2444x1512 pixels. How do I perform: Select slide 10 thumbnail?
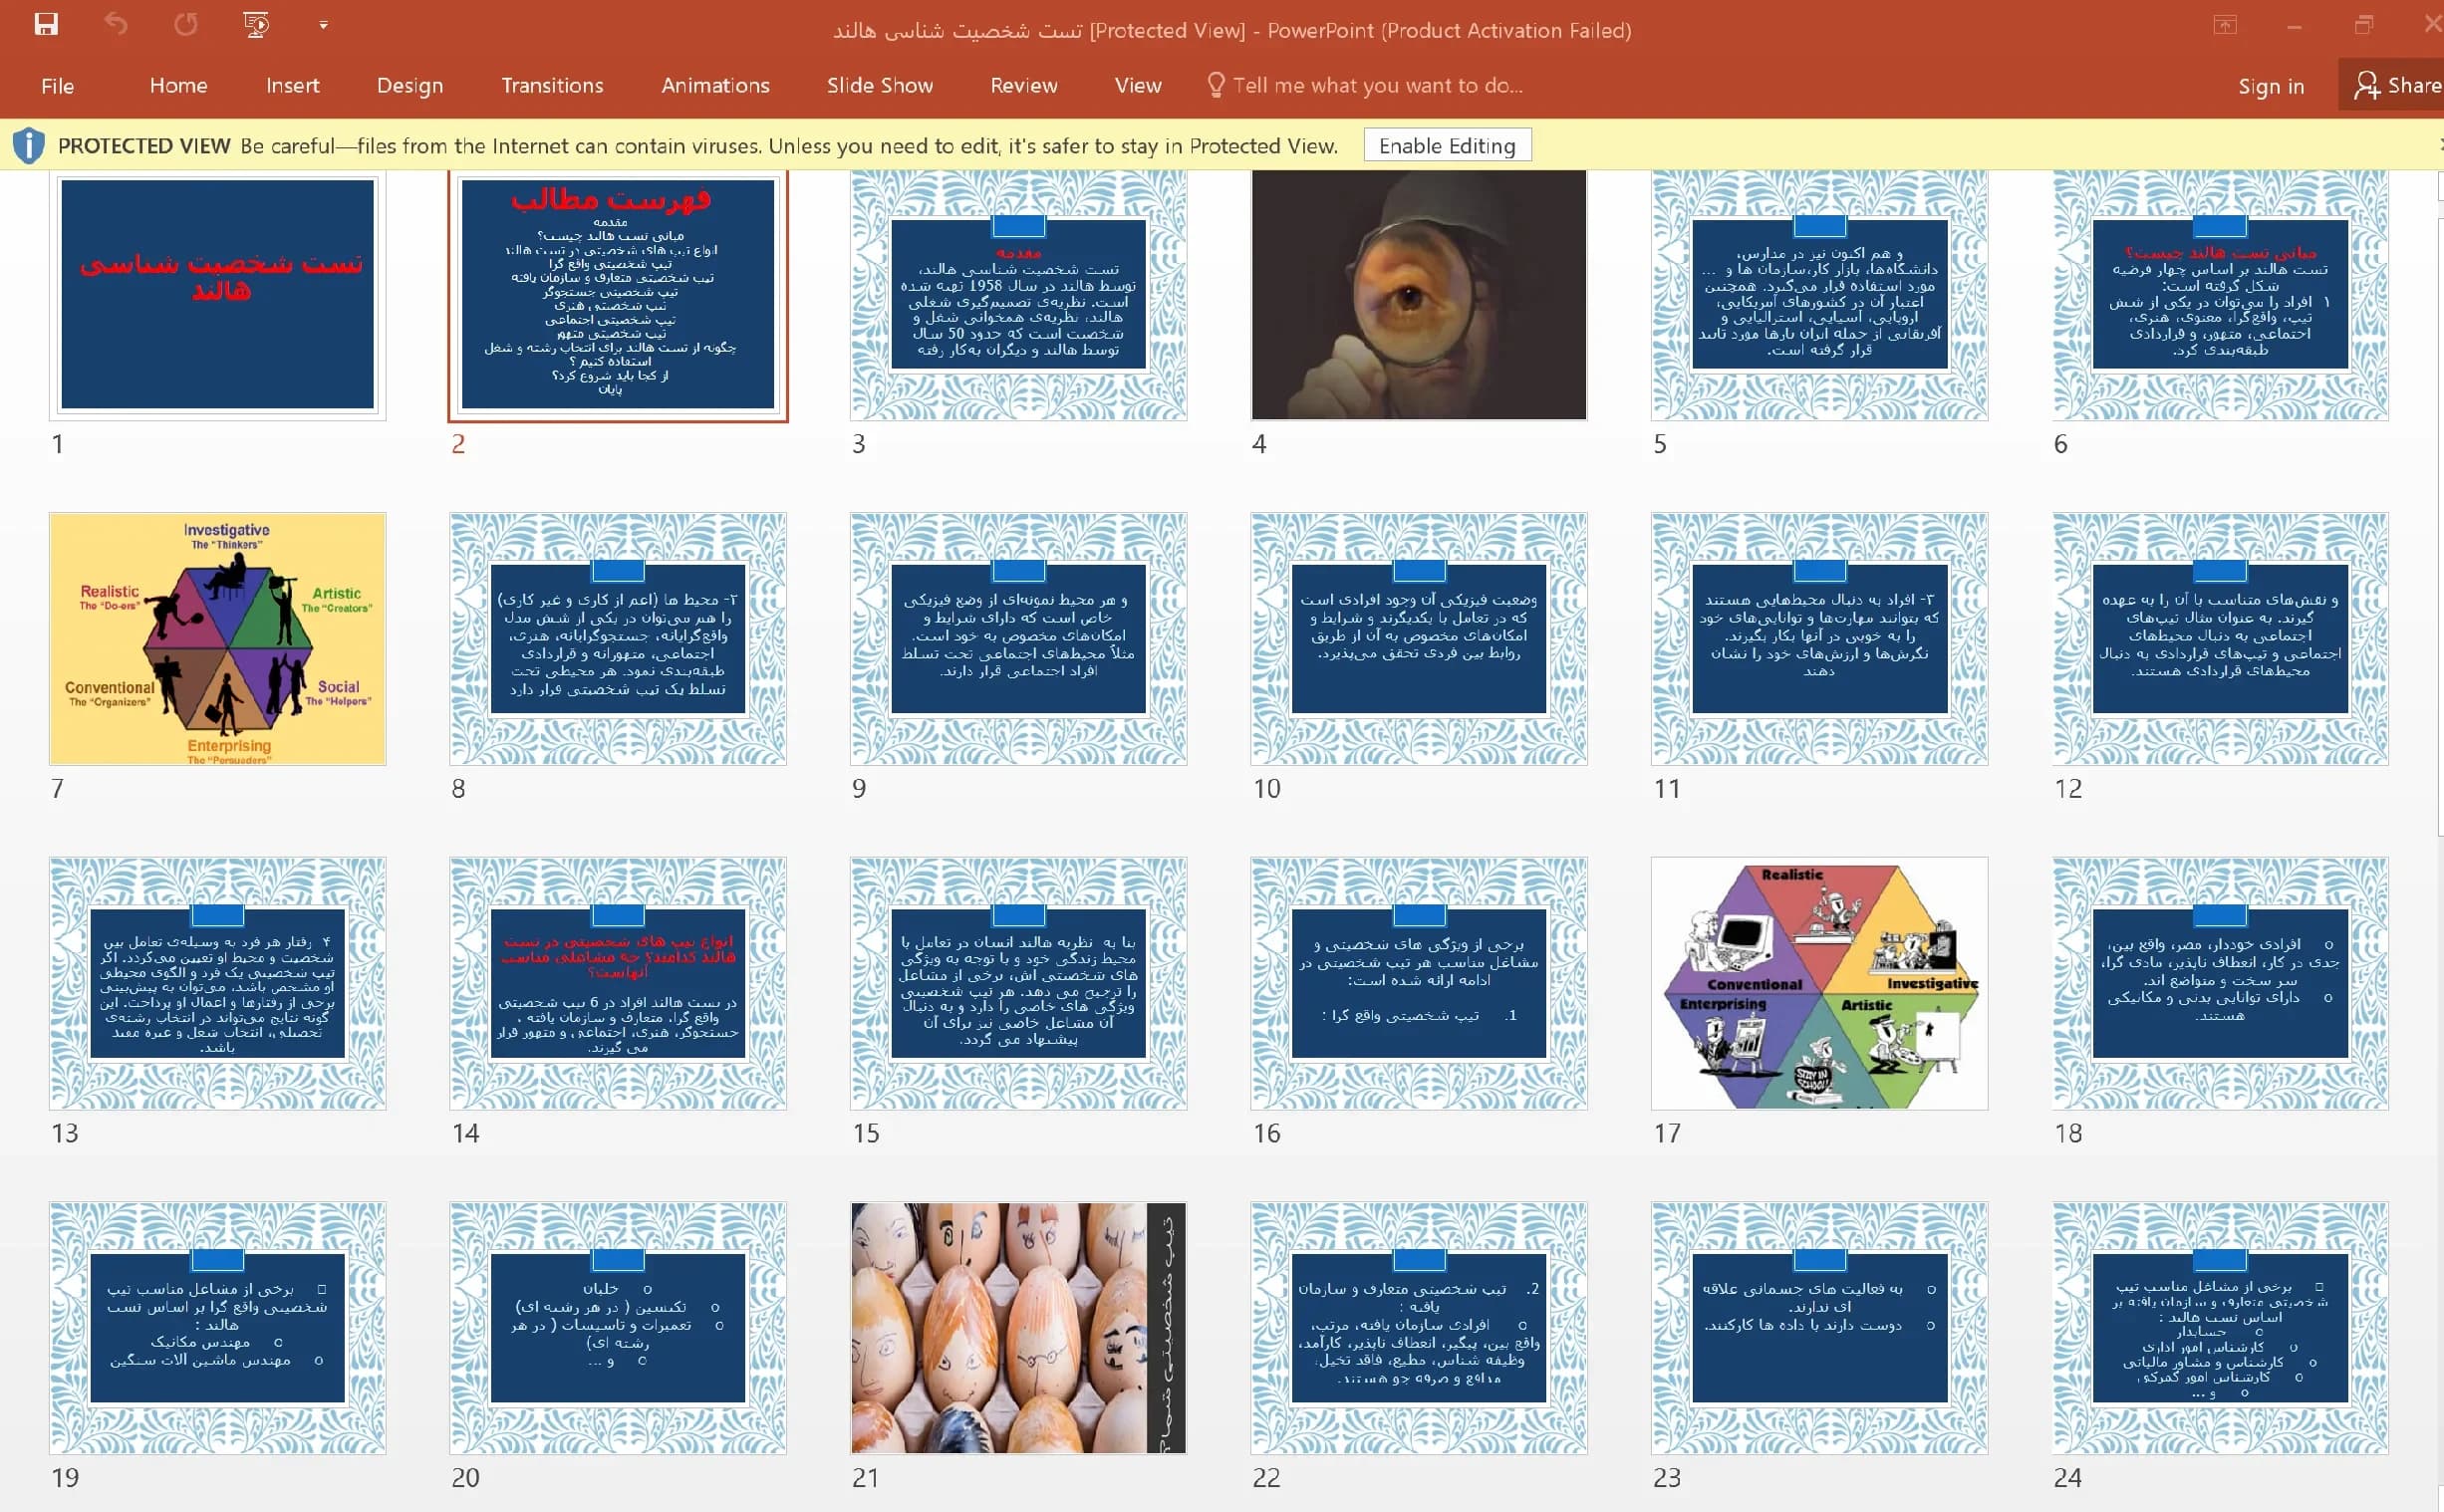[x=1418, y=639]
